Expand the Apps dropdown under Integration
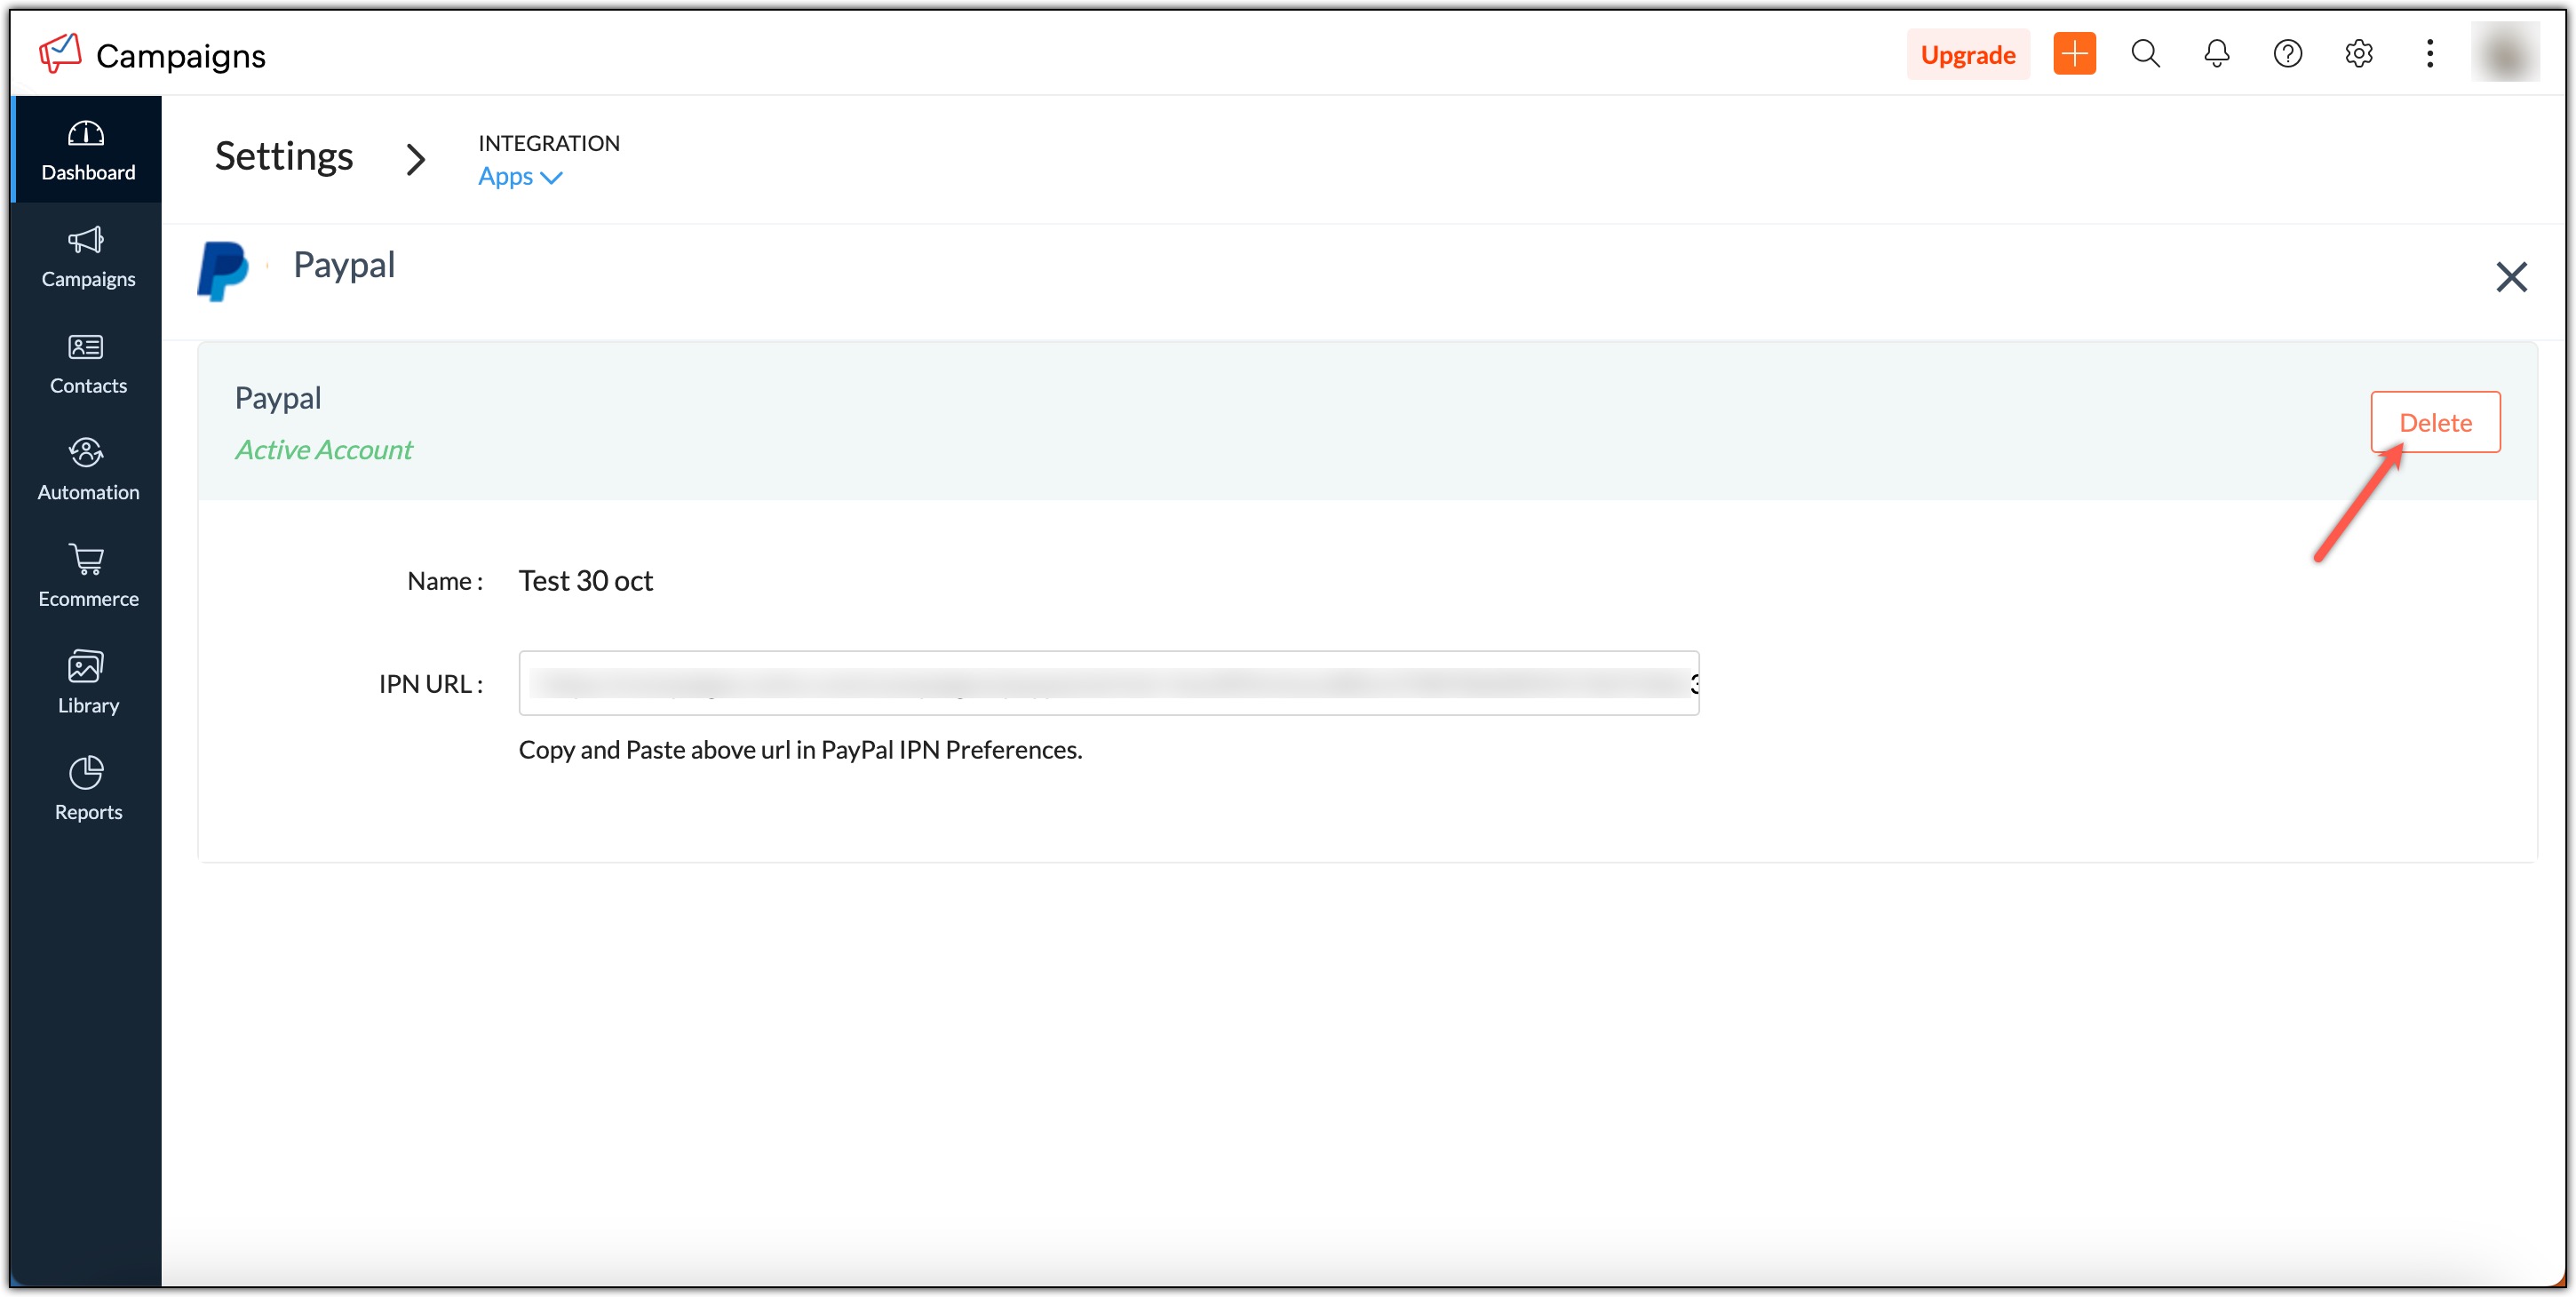Image resolution: width=2576 pixels, height=1297 pixels. (x=519, y=177)
